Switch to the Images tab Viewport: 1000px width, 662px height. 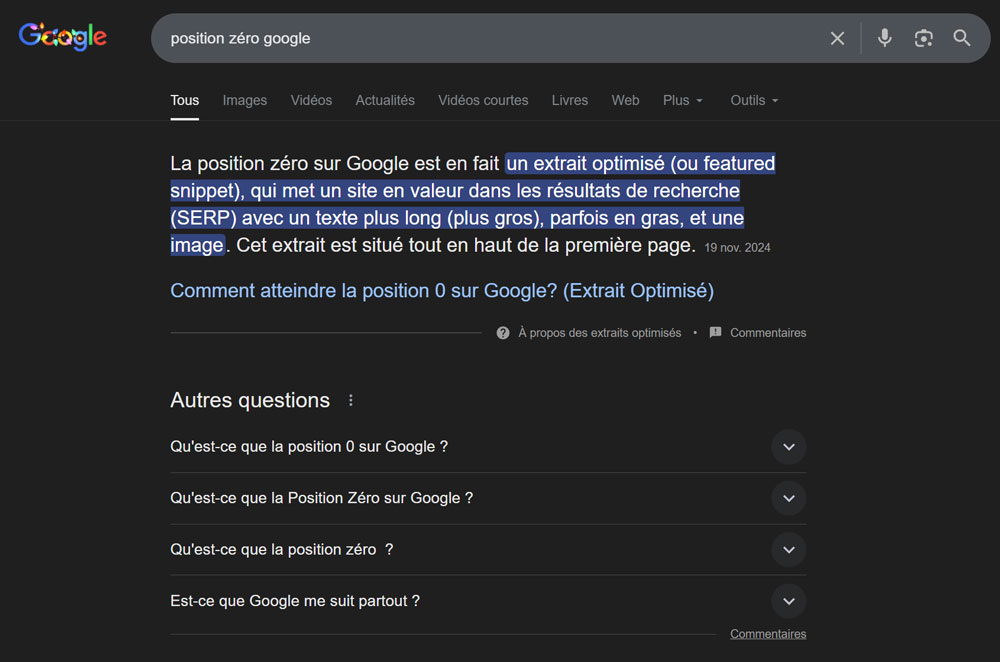[244, 100]
